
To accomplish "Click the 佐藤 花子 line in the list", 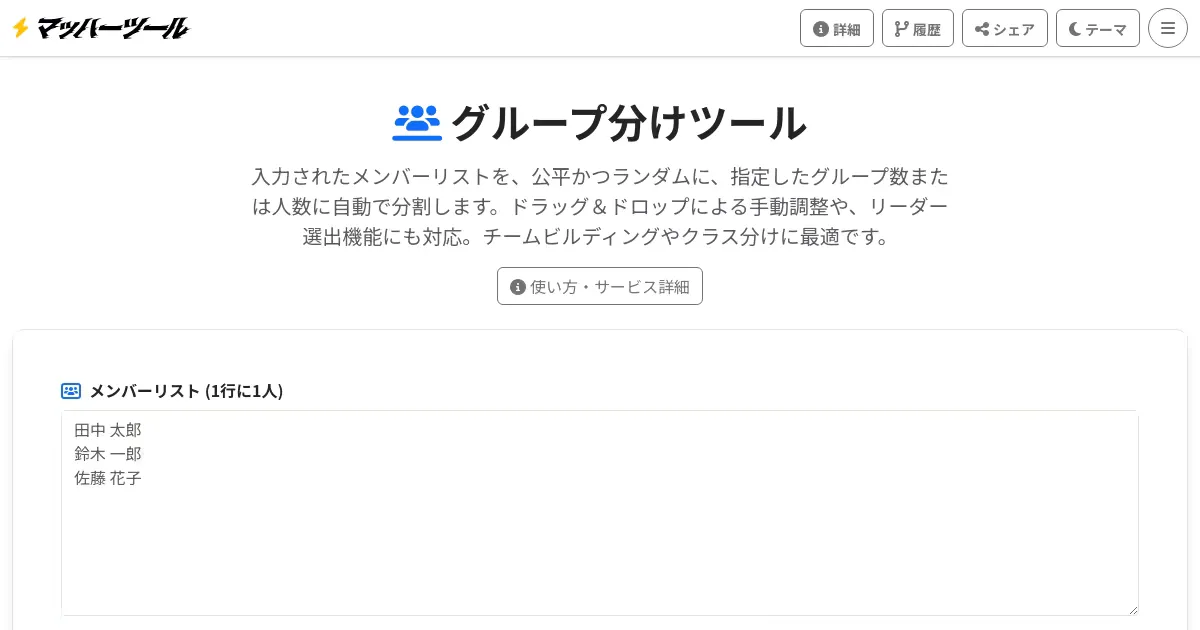I will click(x=108, y=478).
